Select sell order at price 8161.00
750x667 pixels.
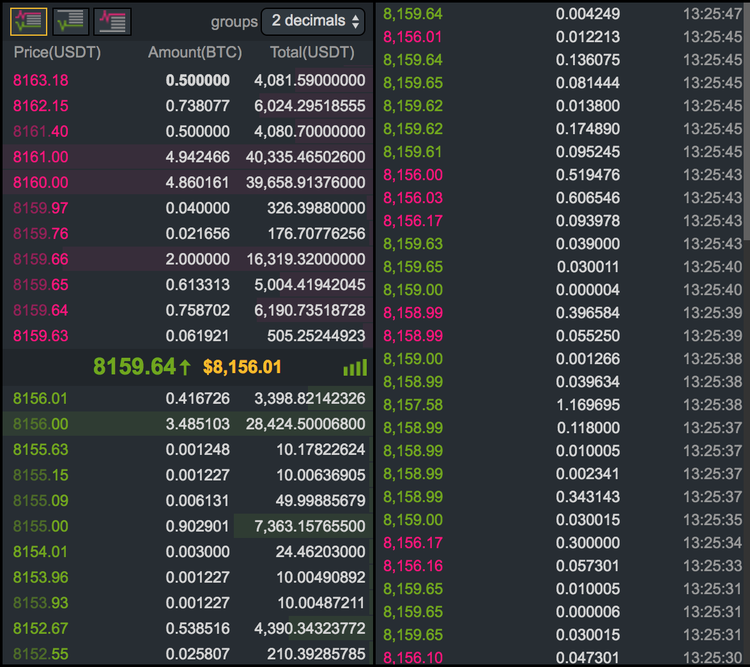coord(188,157)
